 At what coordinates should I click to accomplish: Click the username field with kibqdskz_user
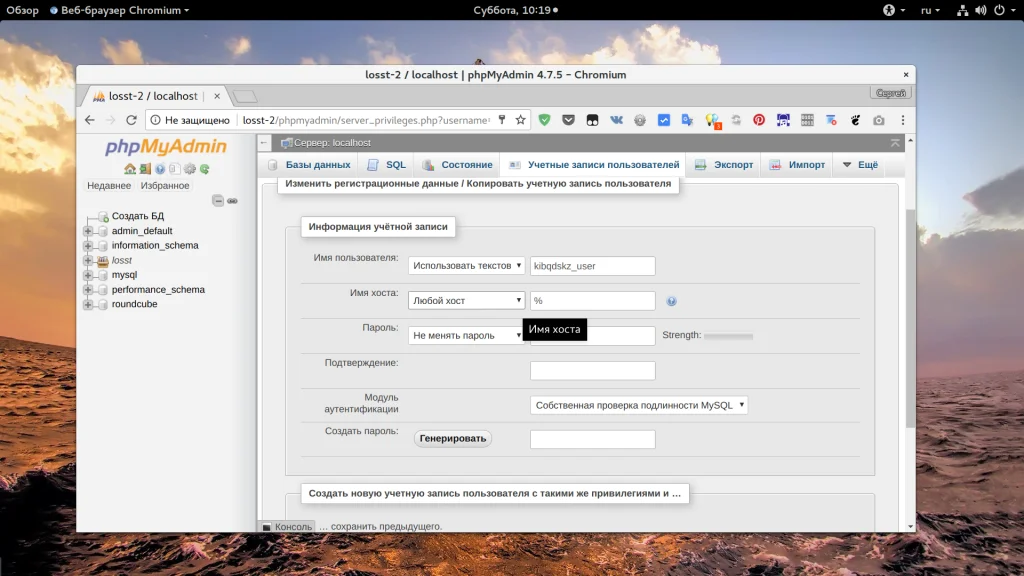[x=592, y=266]
